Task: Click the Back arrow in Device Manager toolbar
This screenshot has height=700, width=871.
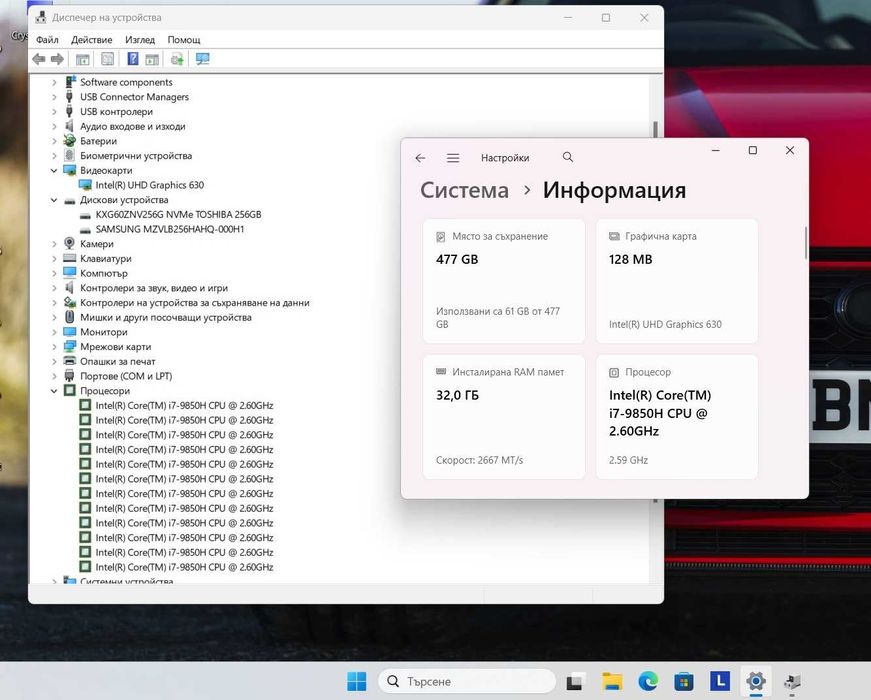Action: tap(38, 59)
